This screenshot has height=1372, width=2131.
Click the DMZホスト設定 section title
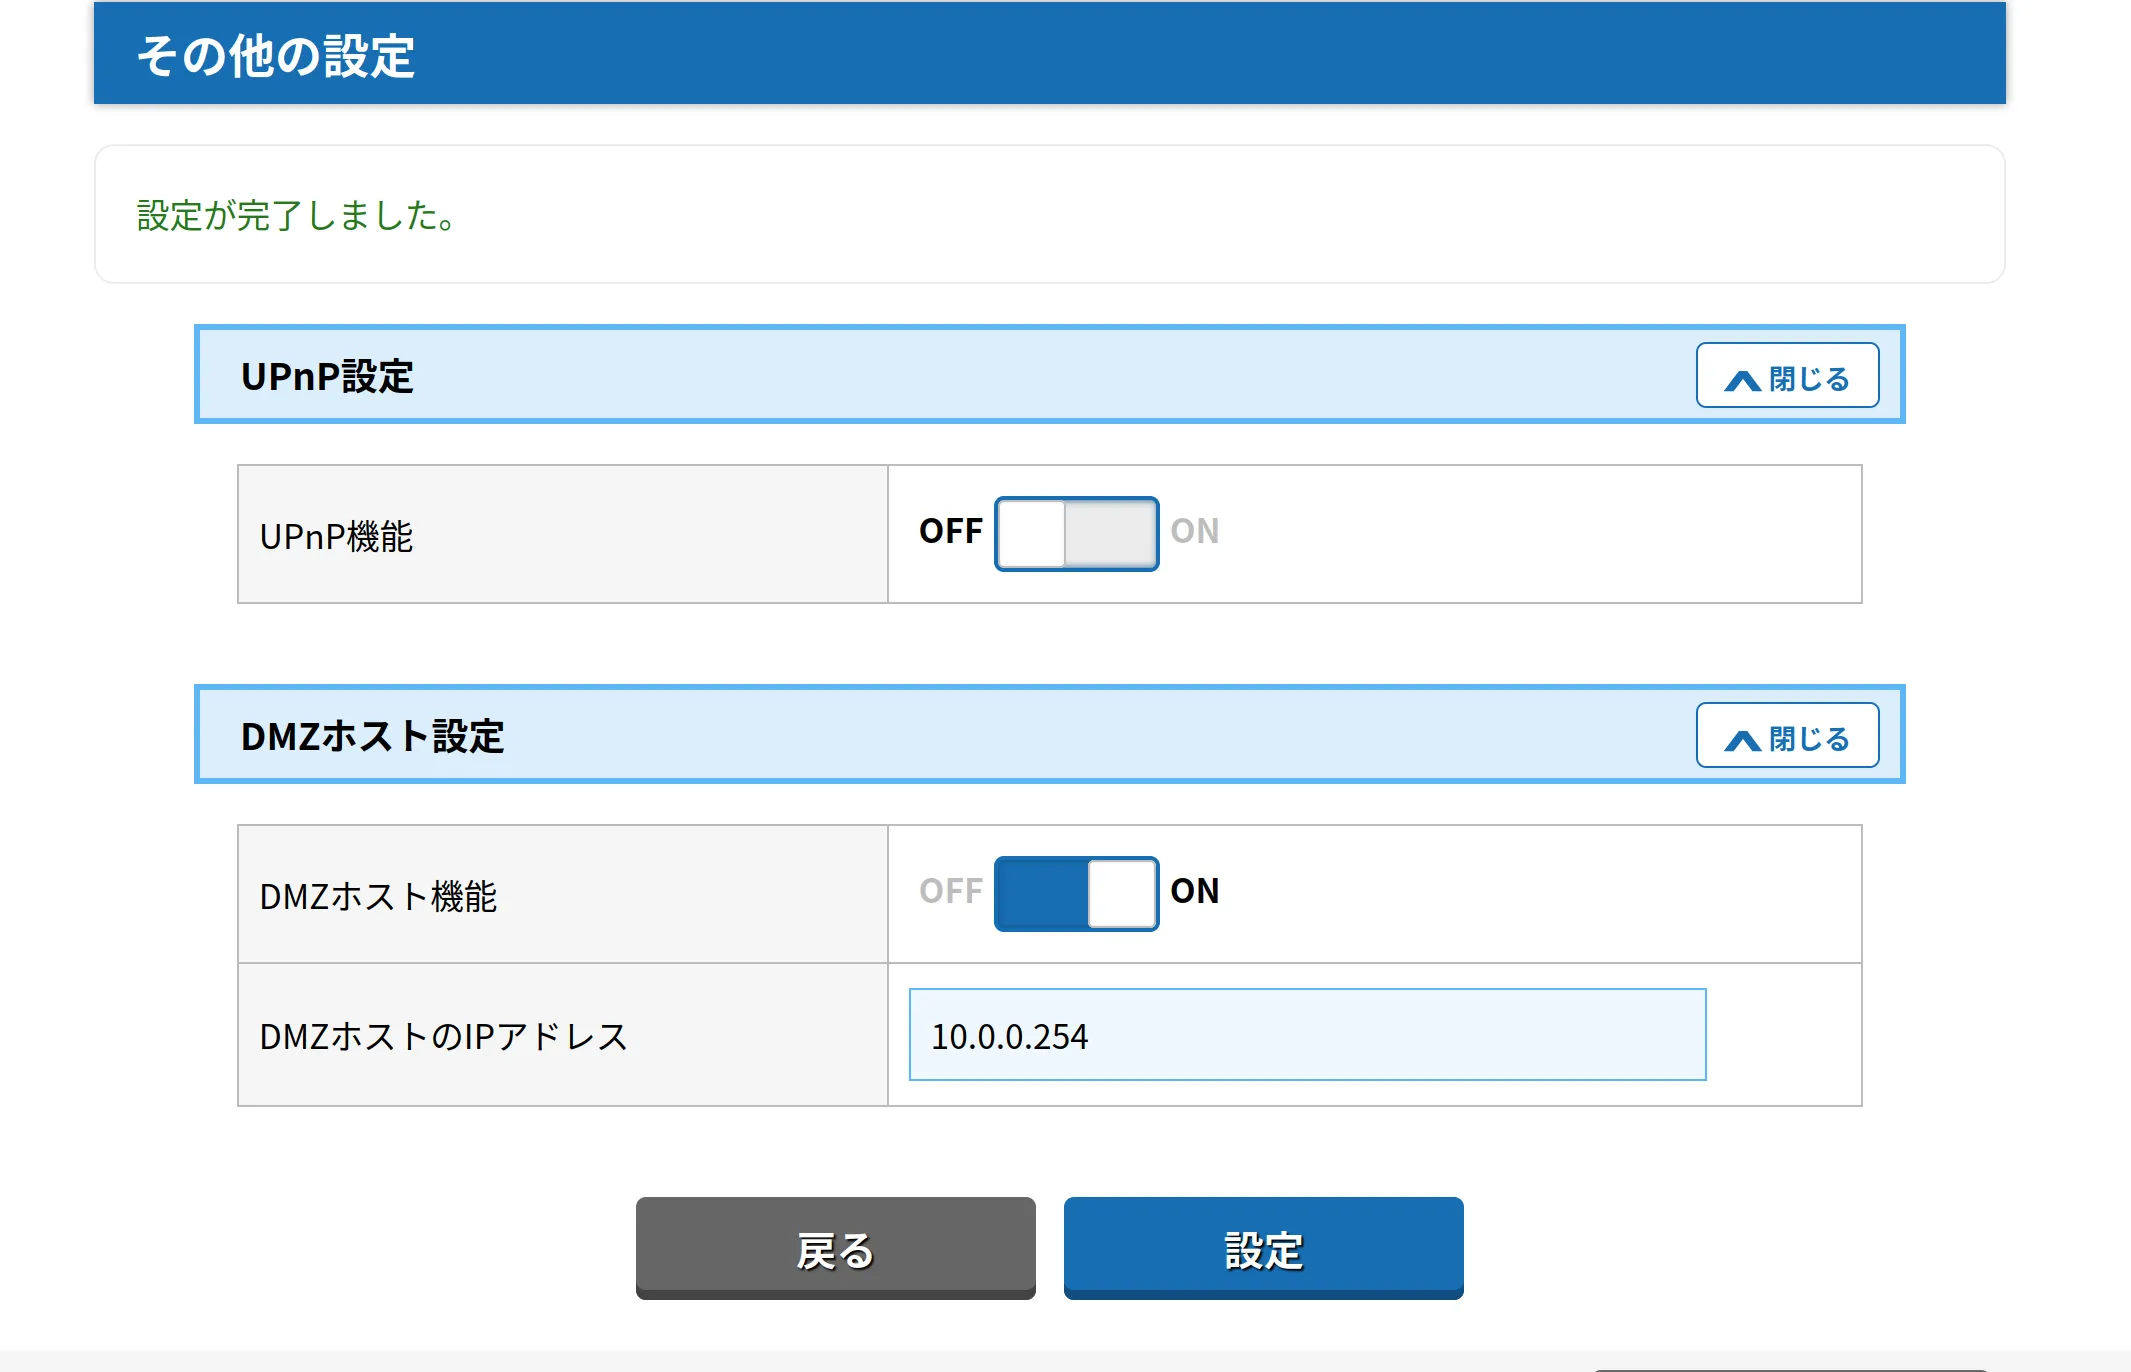[372, 737]
